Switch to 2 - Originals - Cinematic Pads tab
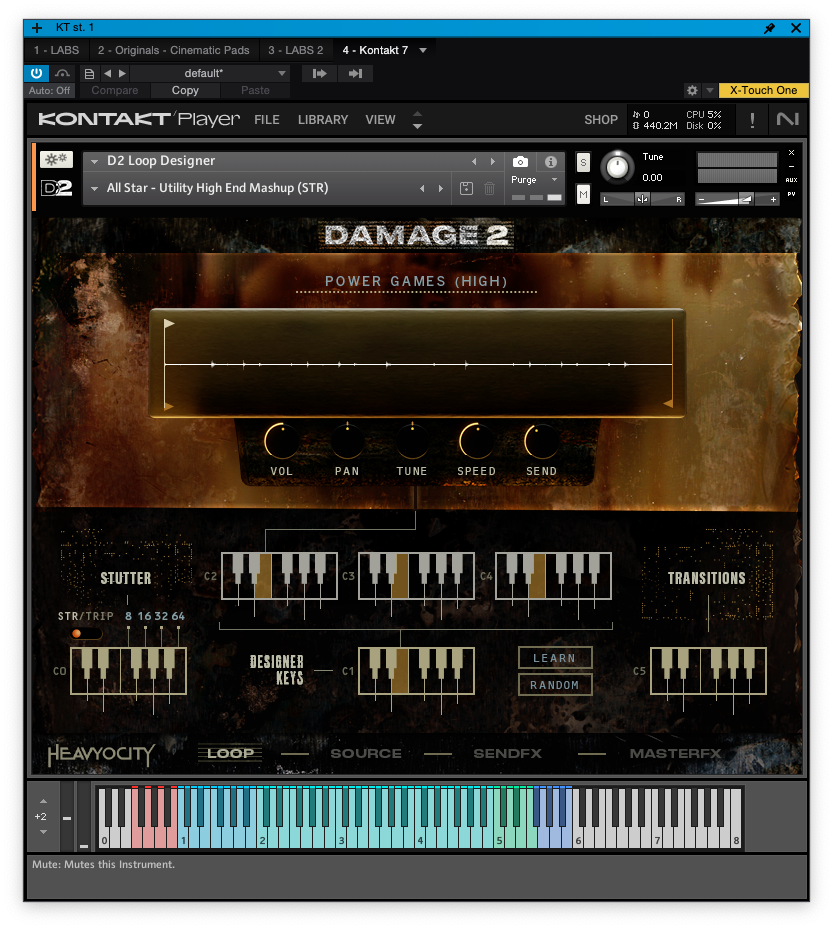Image resolution: width=833 pixels, height=929 pixels. tap(174, 50)
